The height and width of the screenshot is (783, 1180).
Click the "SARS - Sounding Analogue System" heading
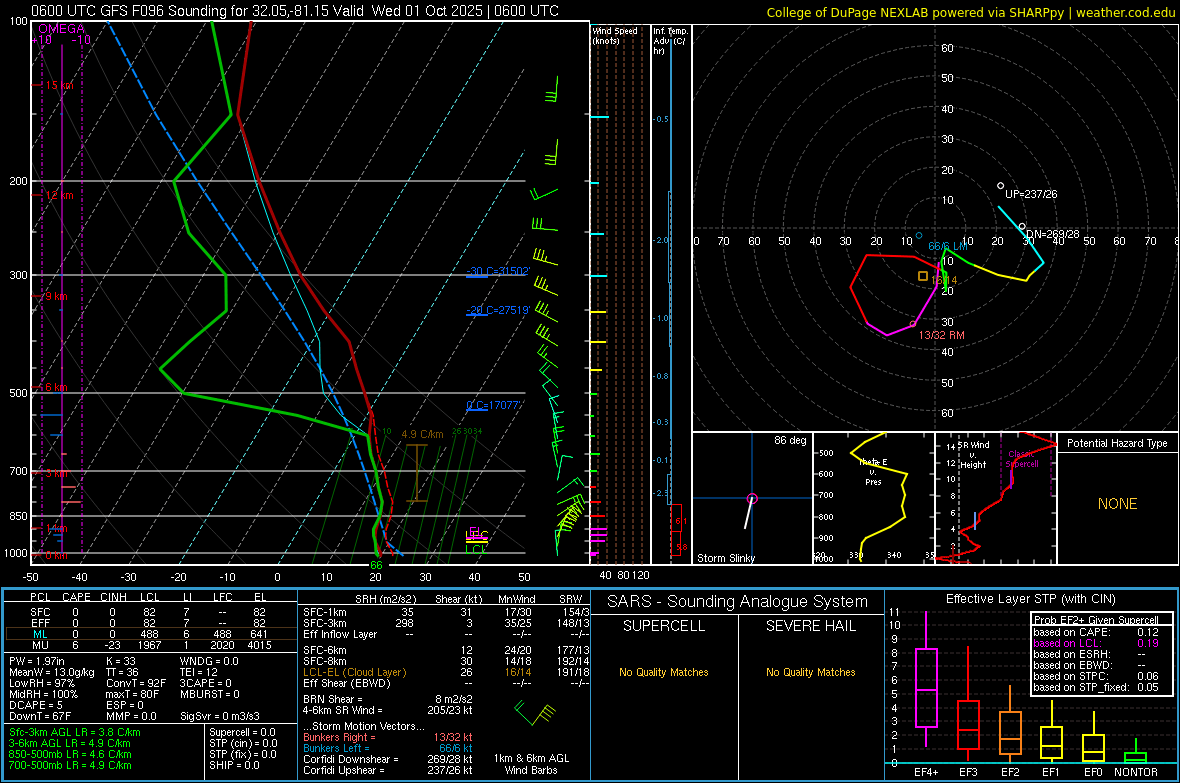coord(738,601)
